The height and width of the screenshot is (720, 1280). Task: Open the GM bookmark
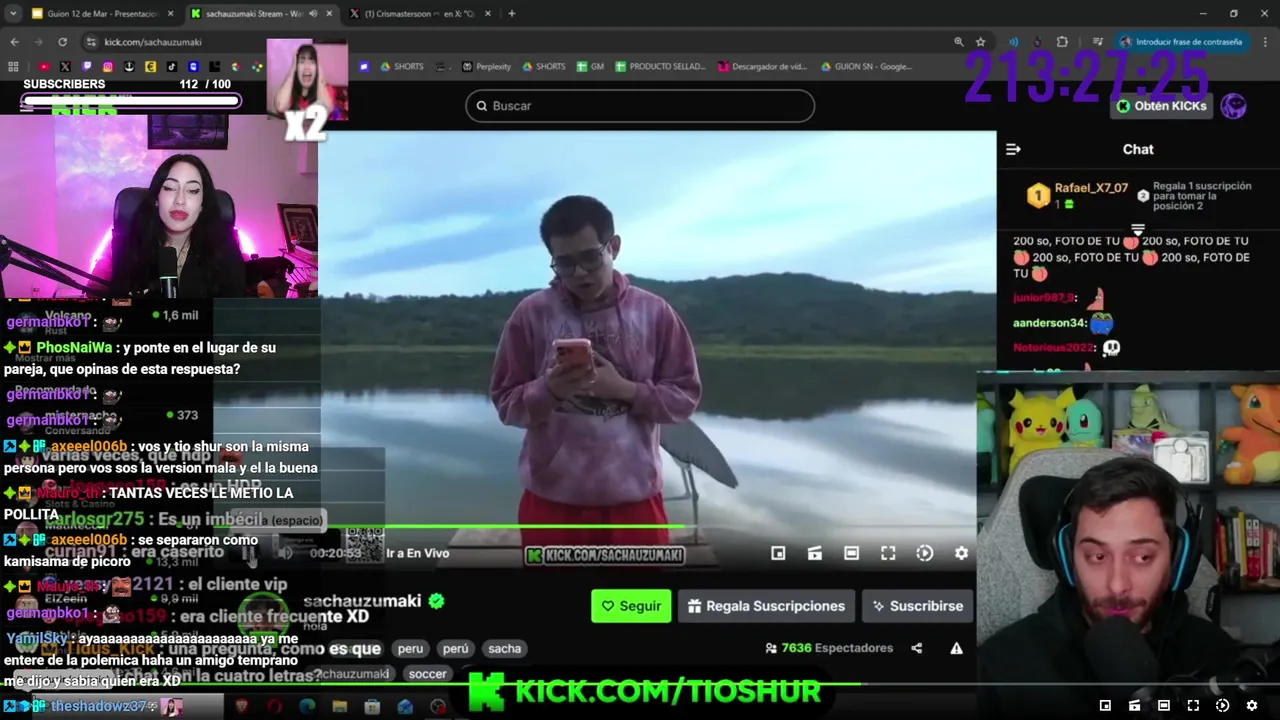(590, 67)
